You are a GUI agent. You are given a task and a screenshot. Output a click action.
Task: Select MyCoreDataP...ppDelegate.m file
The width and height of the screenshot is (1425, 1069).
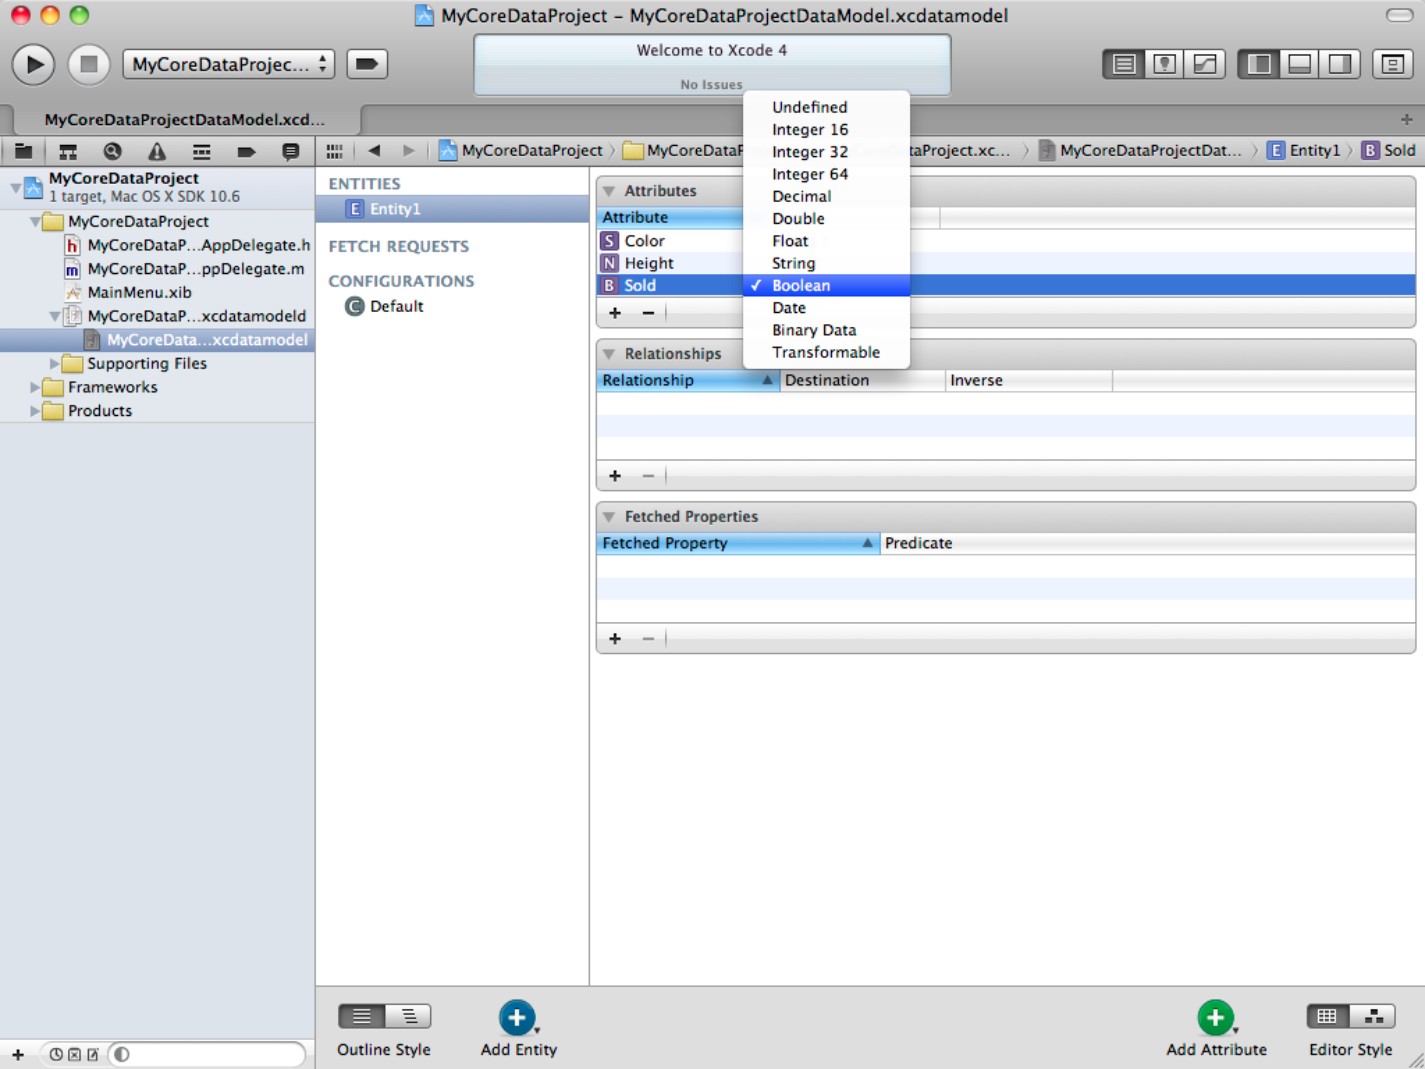[x=184, y=269]
